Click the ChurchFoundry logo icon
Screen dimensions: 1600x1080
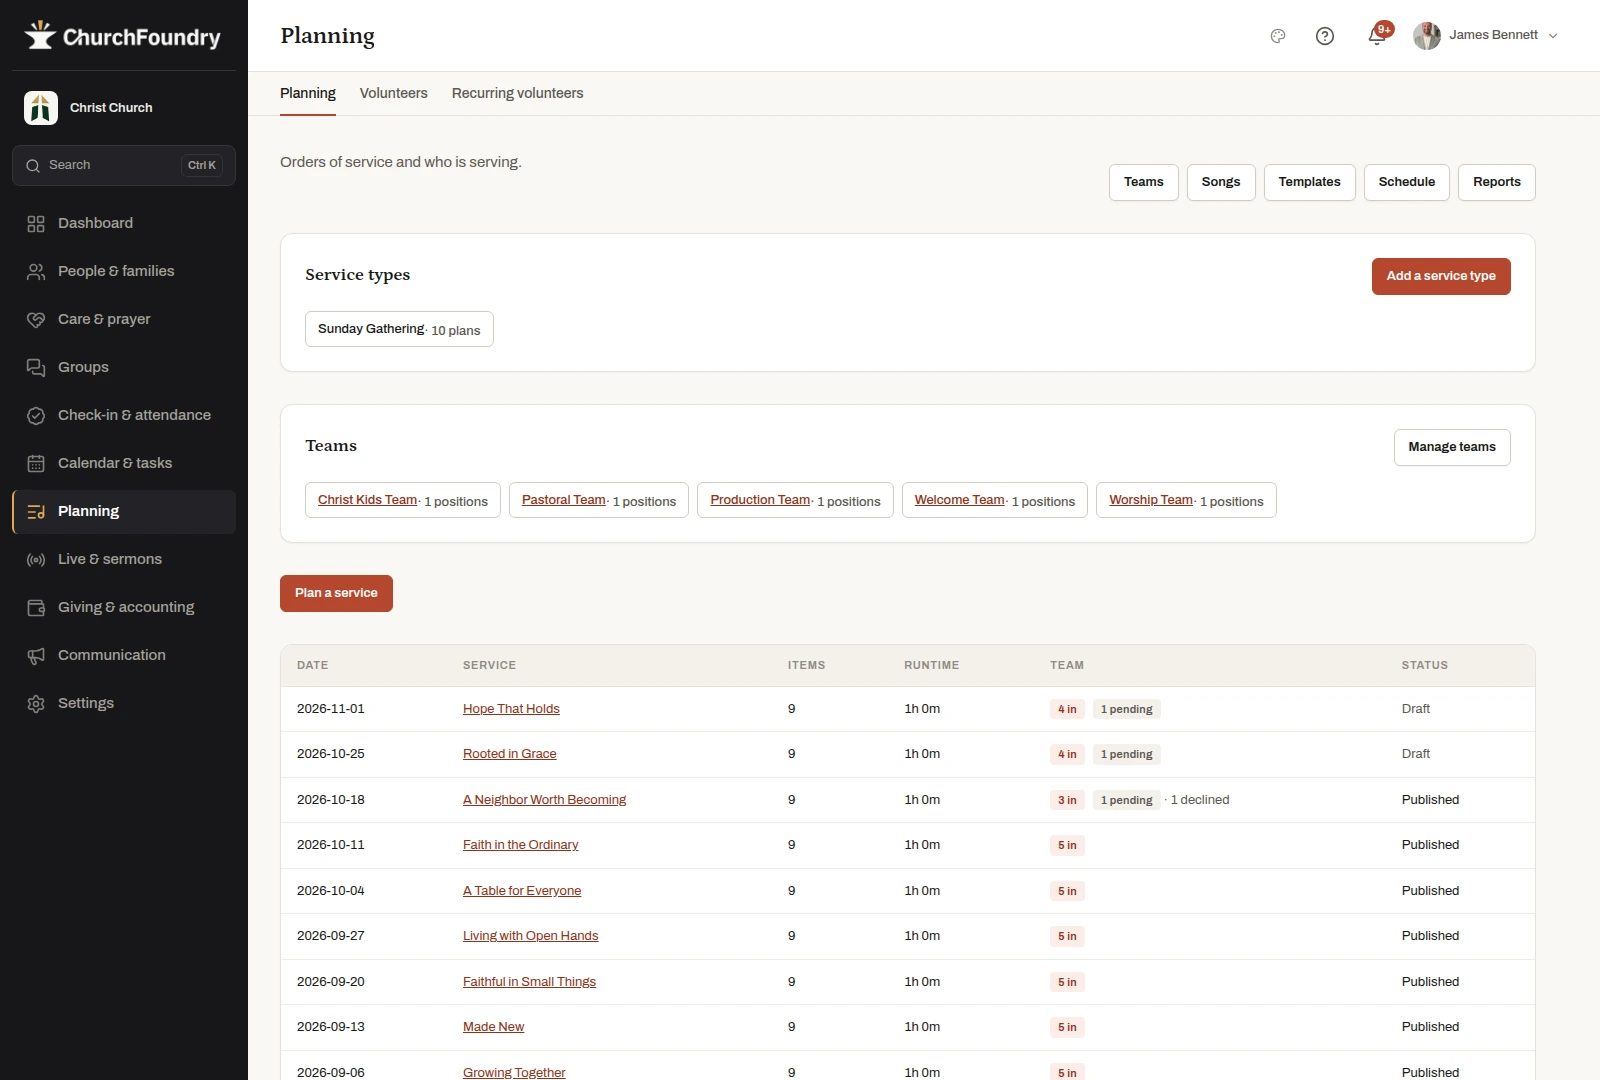pos(40,36)
